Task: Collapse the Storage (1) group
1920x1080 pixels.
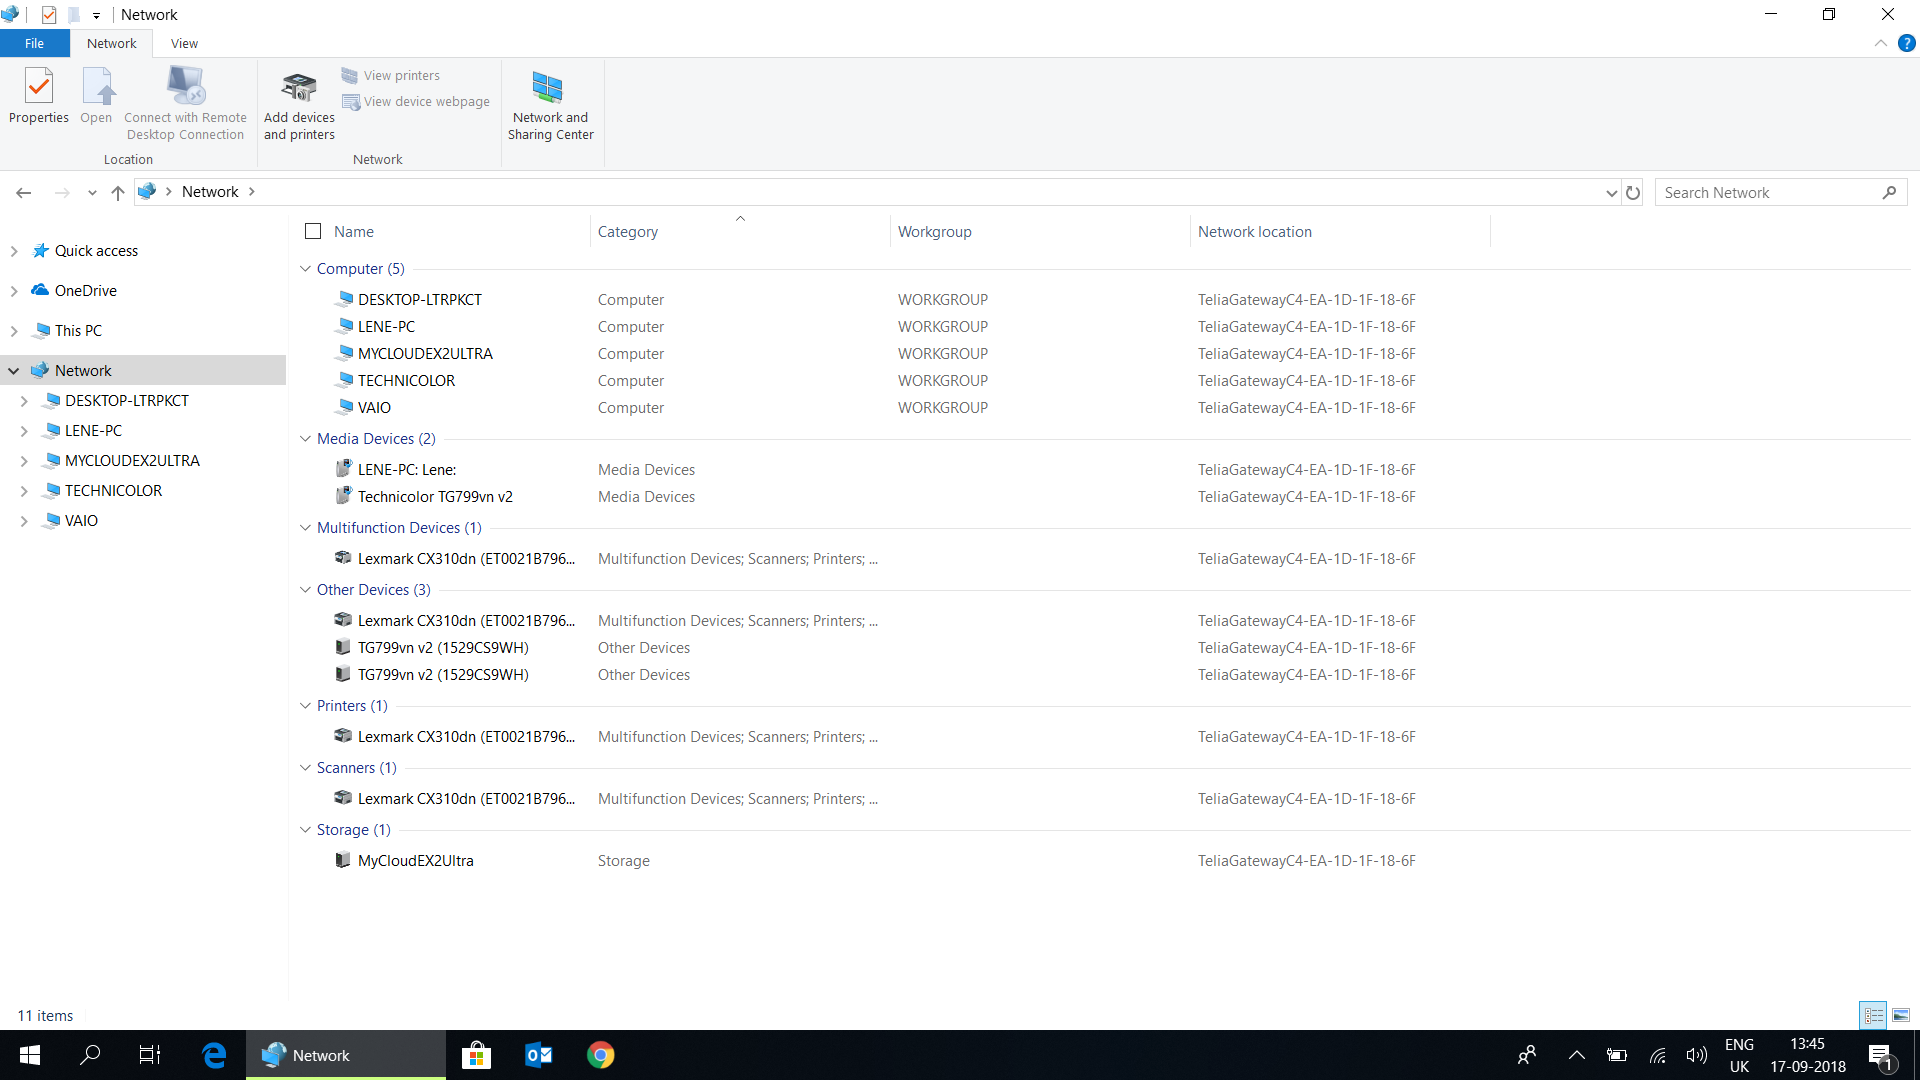Action: (305, 830)
